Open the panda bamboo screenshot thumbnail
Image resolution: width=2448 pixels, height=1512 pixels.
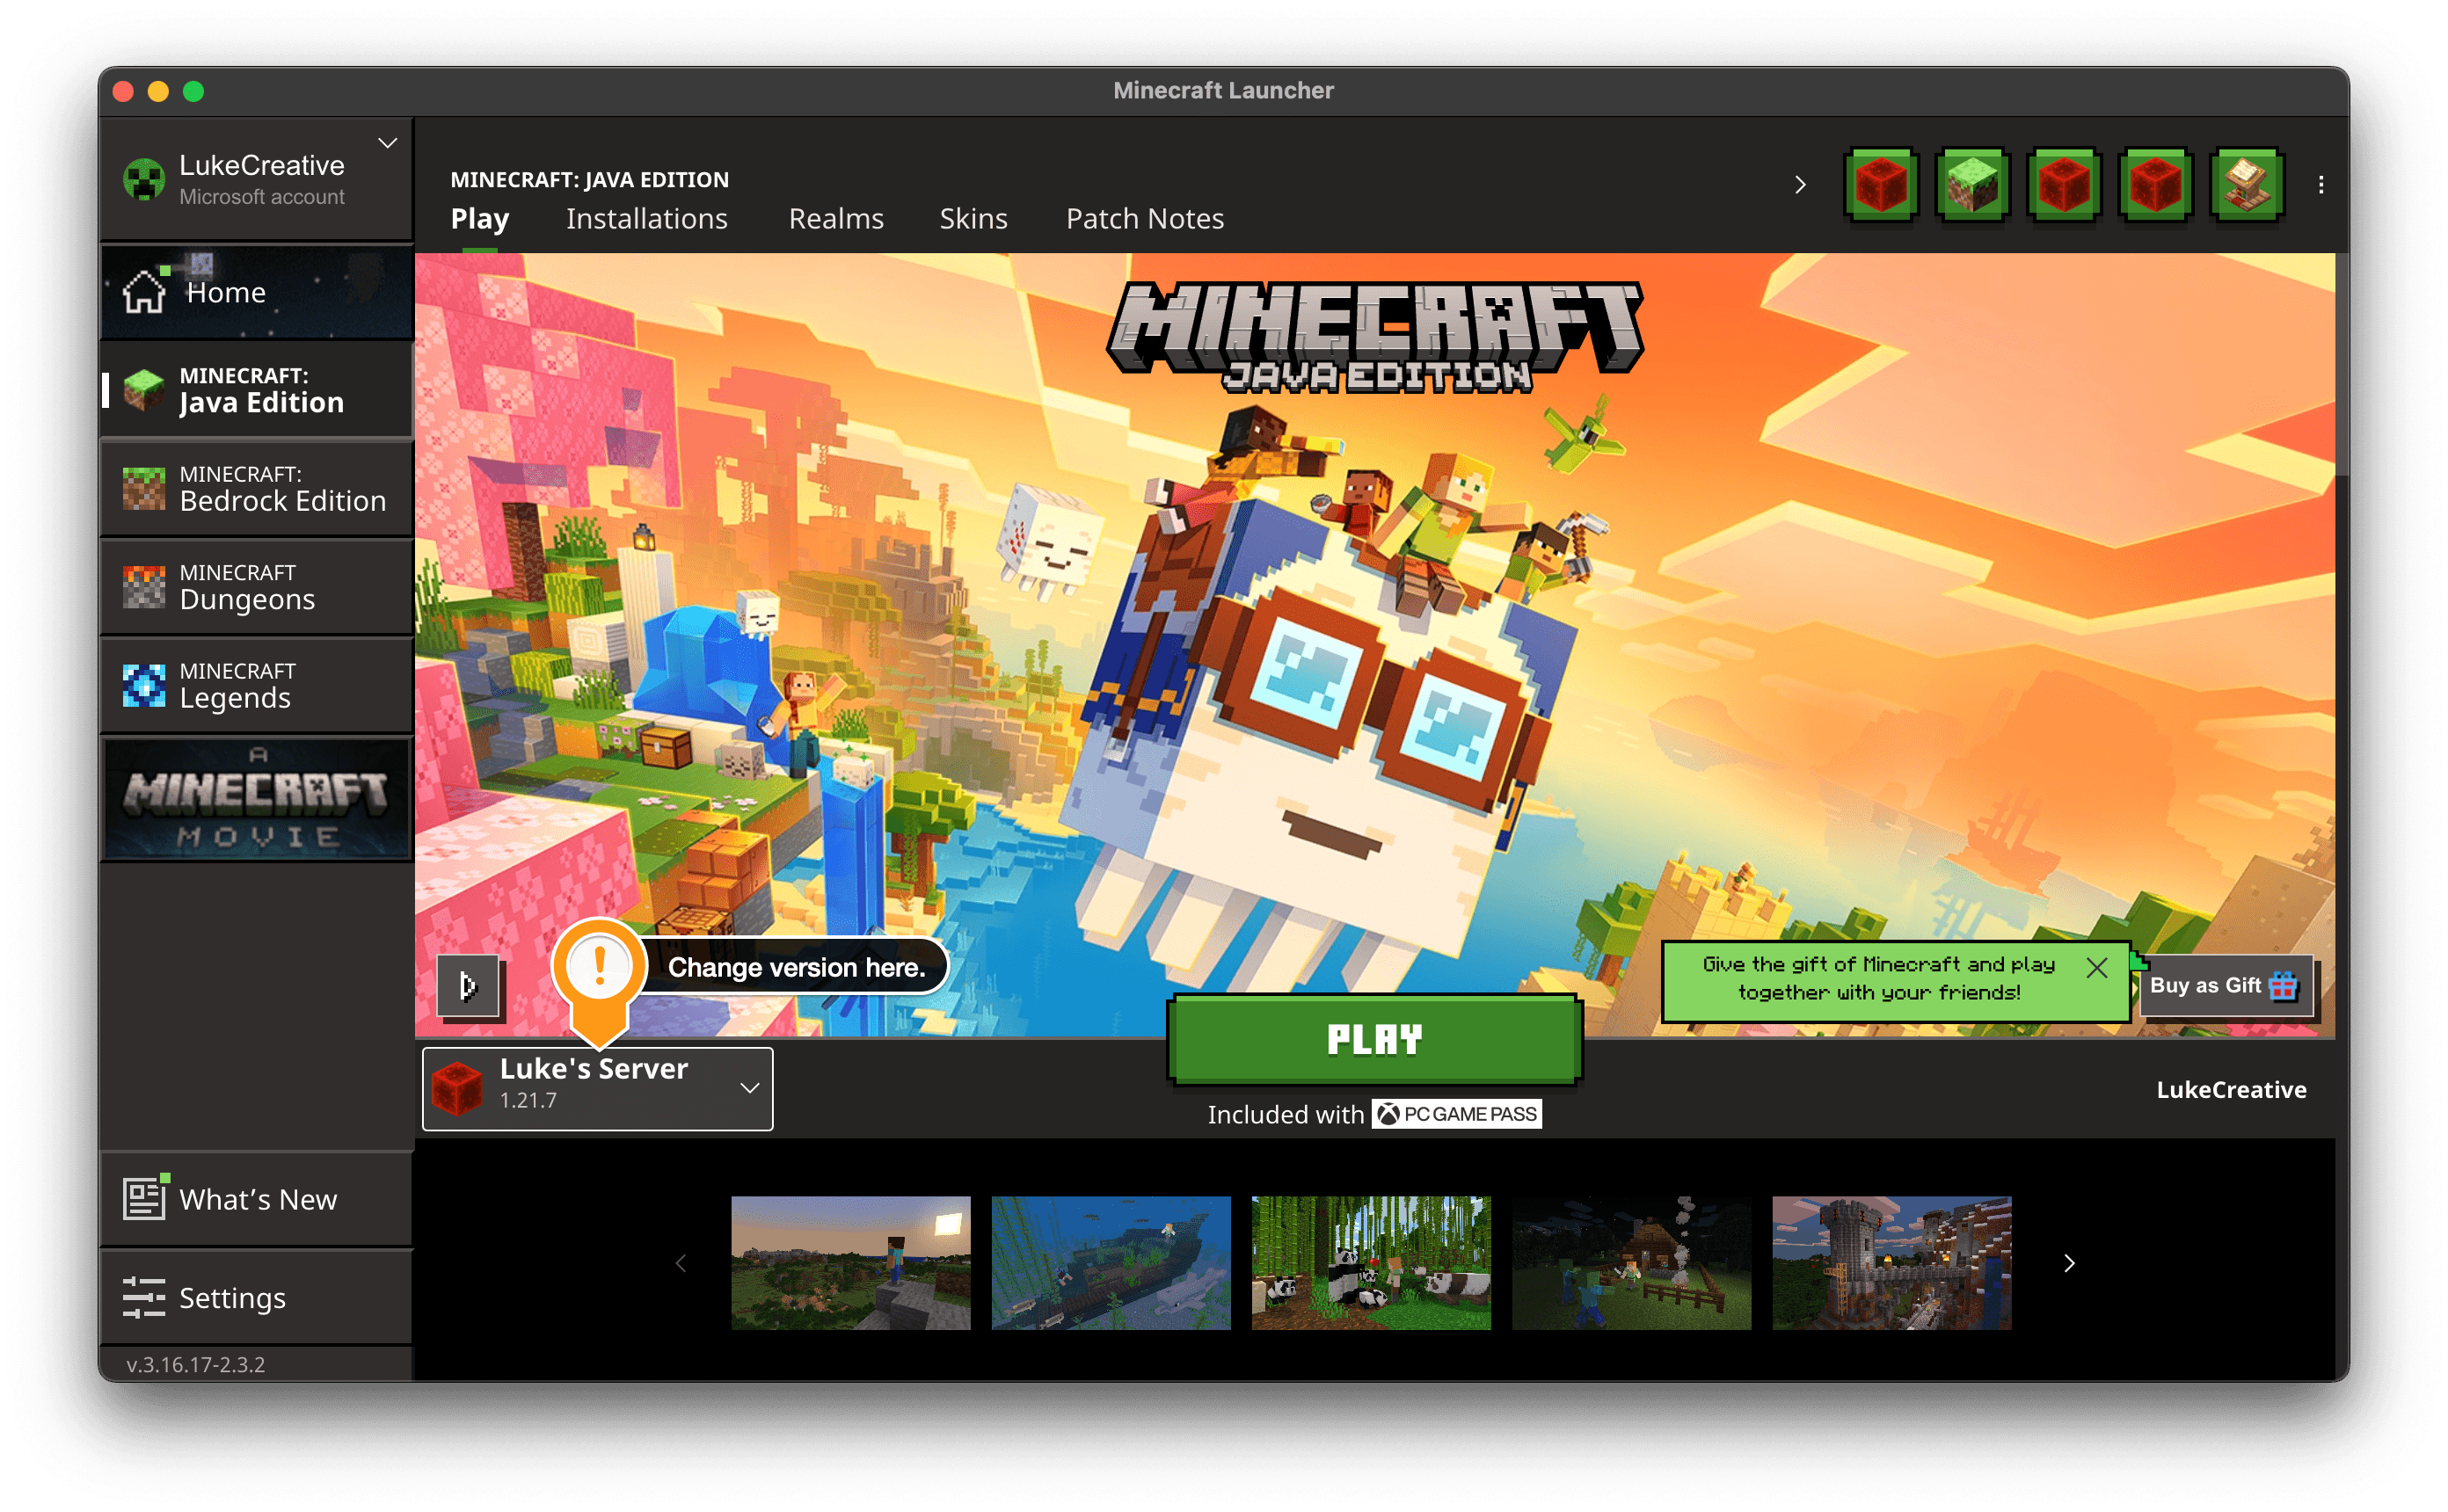click(x=1371, y=1263)
